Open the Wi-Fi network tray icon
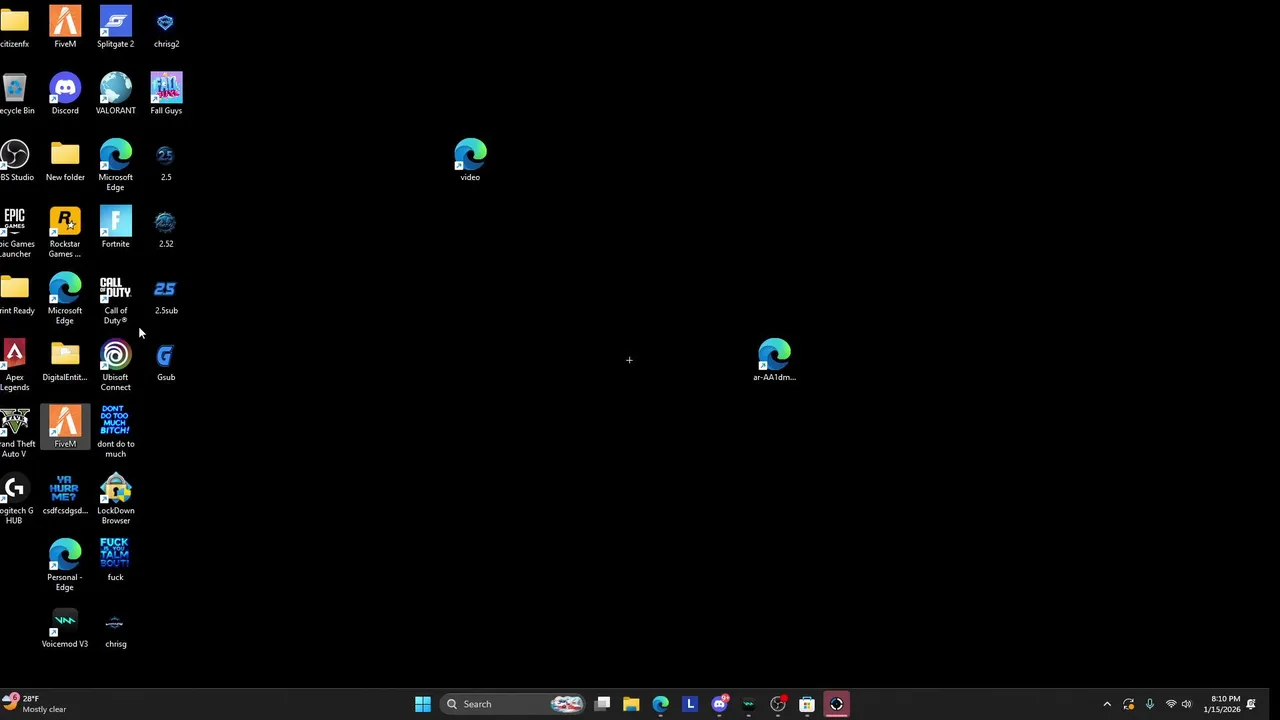The width and height of the screenshot is (1280, 720). pos(1171,704)
